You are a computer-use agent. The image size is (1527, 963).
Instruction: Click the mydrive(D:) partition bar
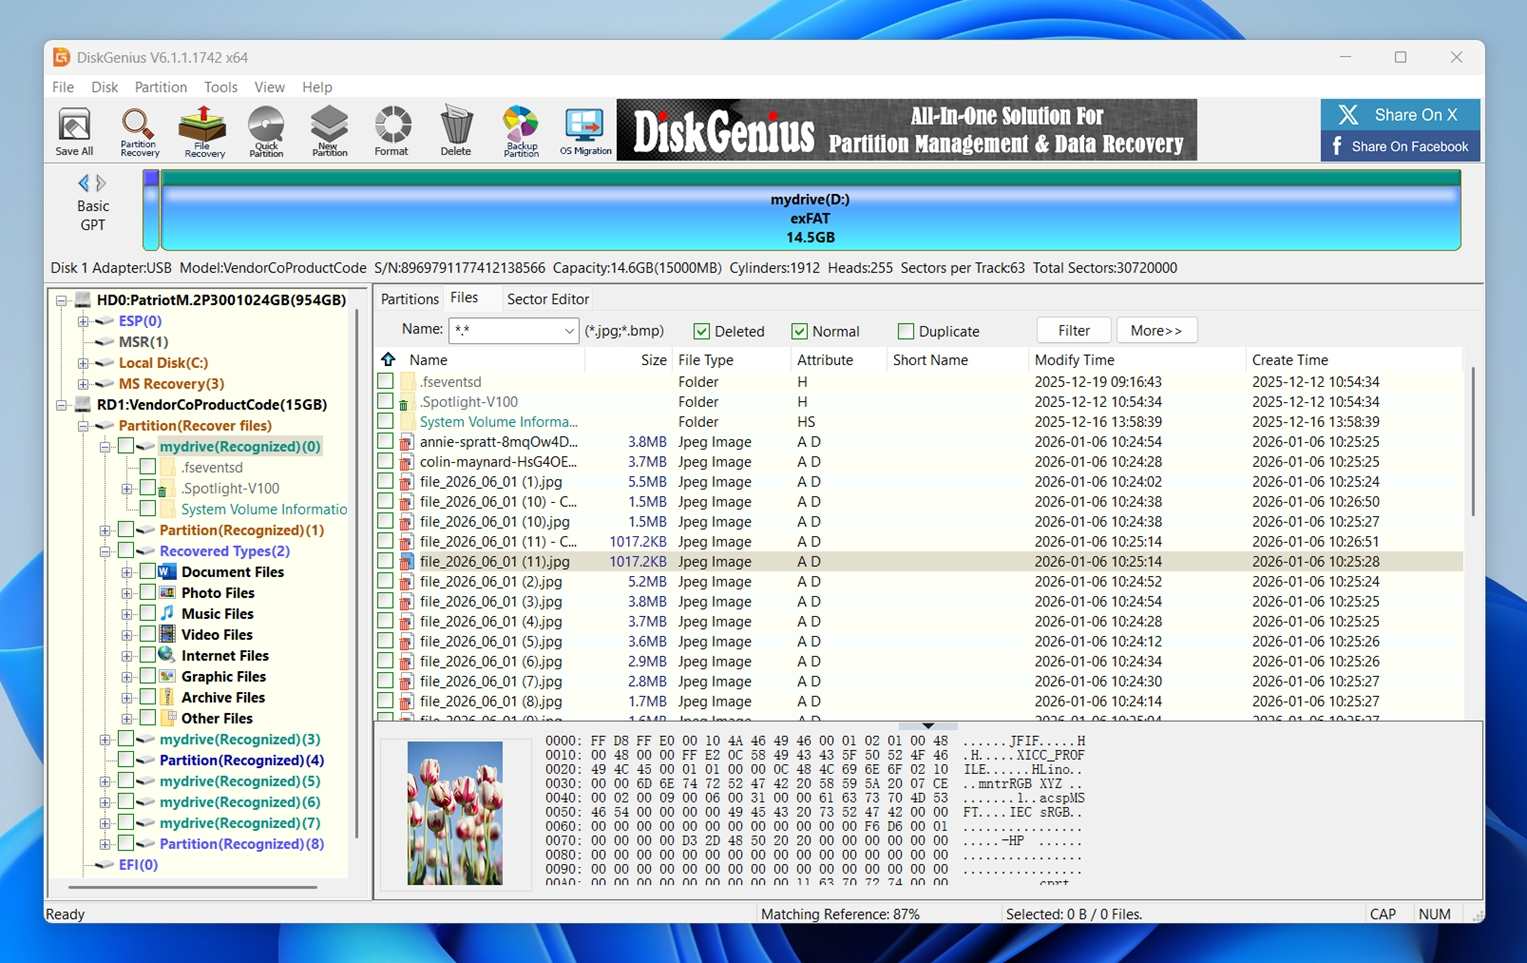[x=810, y=218]
